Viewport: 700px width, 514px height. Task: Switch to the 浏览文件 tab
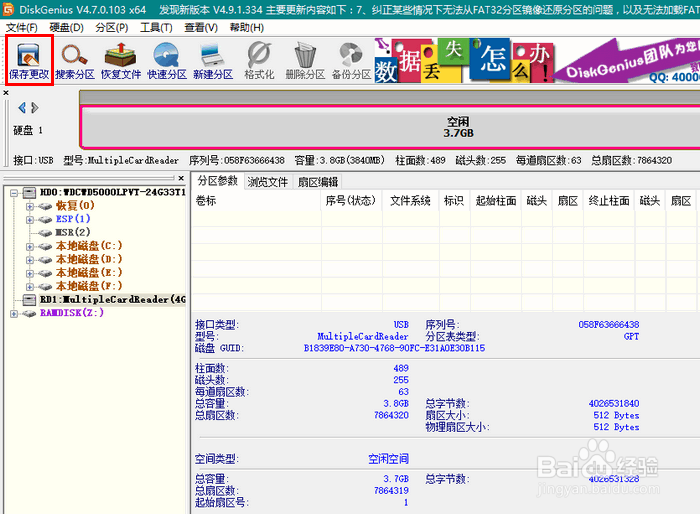coord(268,182)
